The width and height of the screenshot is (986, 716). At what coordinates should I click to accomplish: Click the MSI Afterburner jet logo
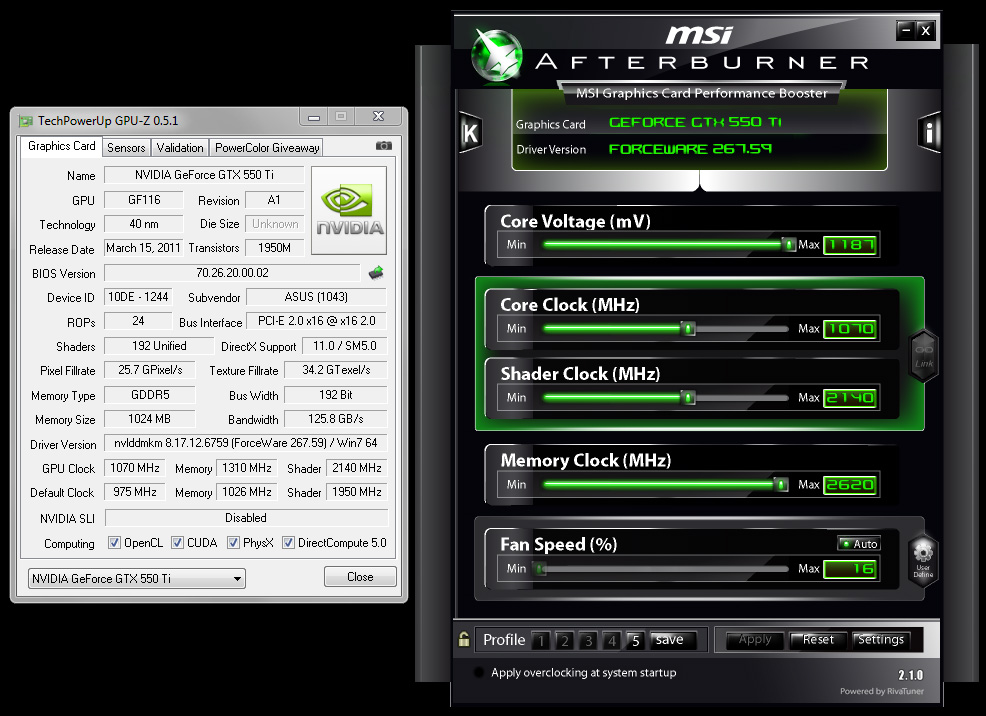tap(497, 55)
